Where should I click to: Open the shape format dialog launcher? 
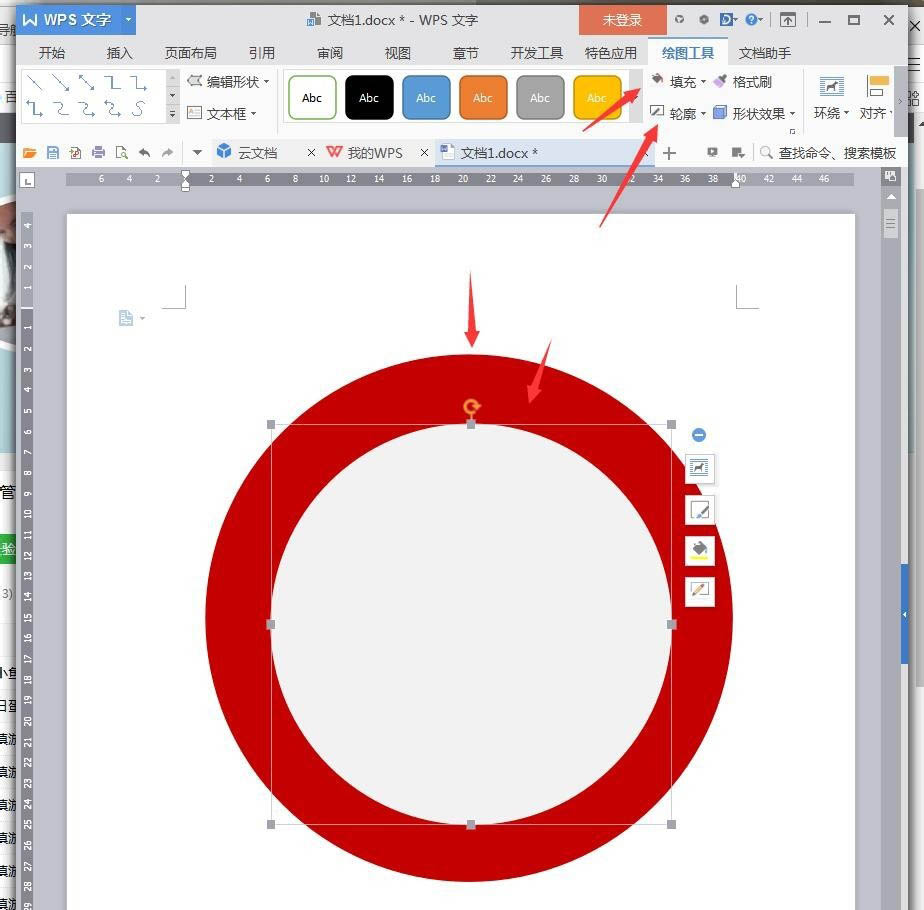tap(793, 131)
